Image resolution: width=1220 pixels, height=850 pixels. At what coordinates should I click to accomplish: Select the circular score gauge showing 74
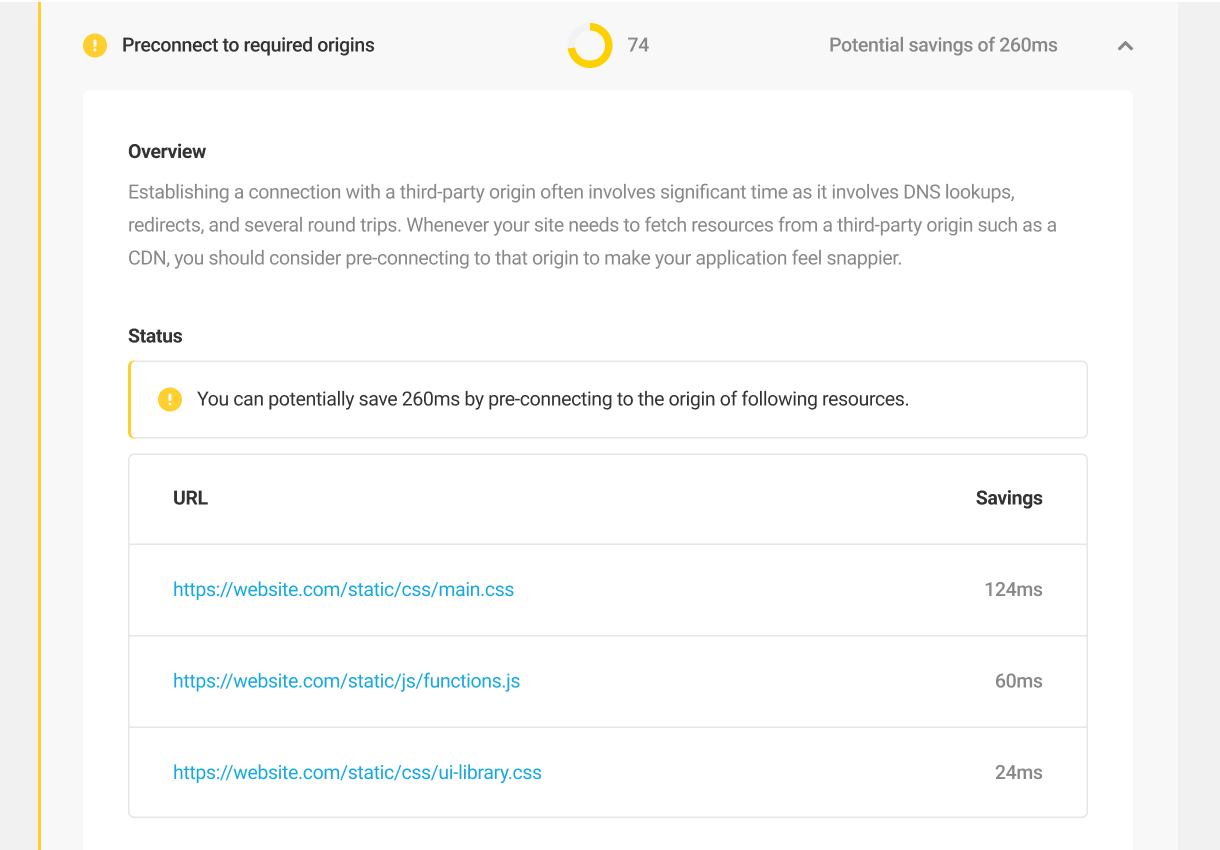589,45
